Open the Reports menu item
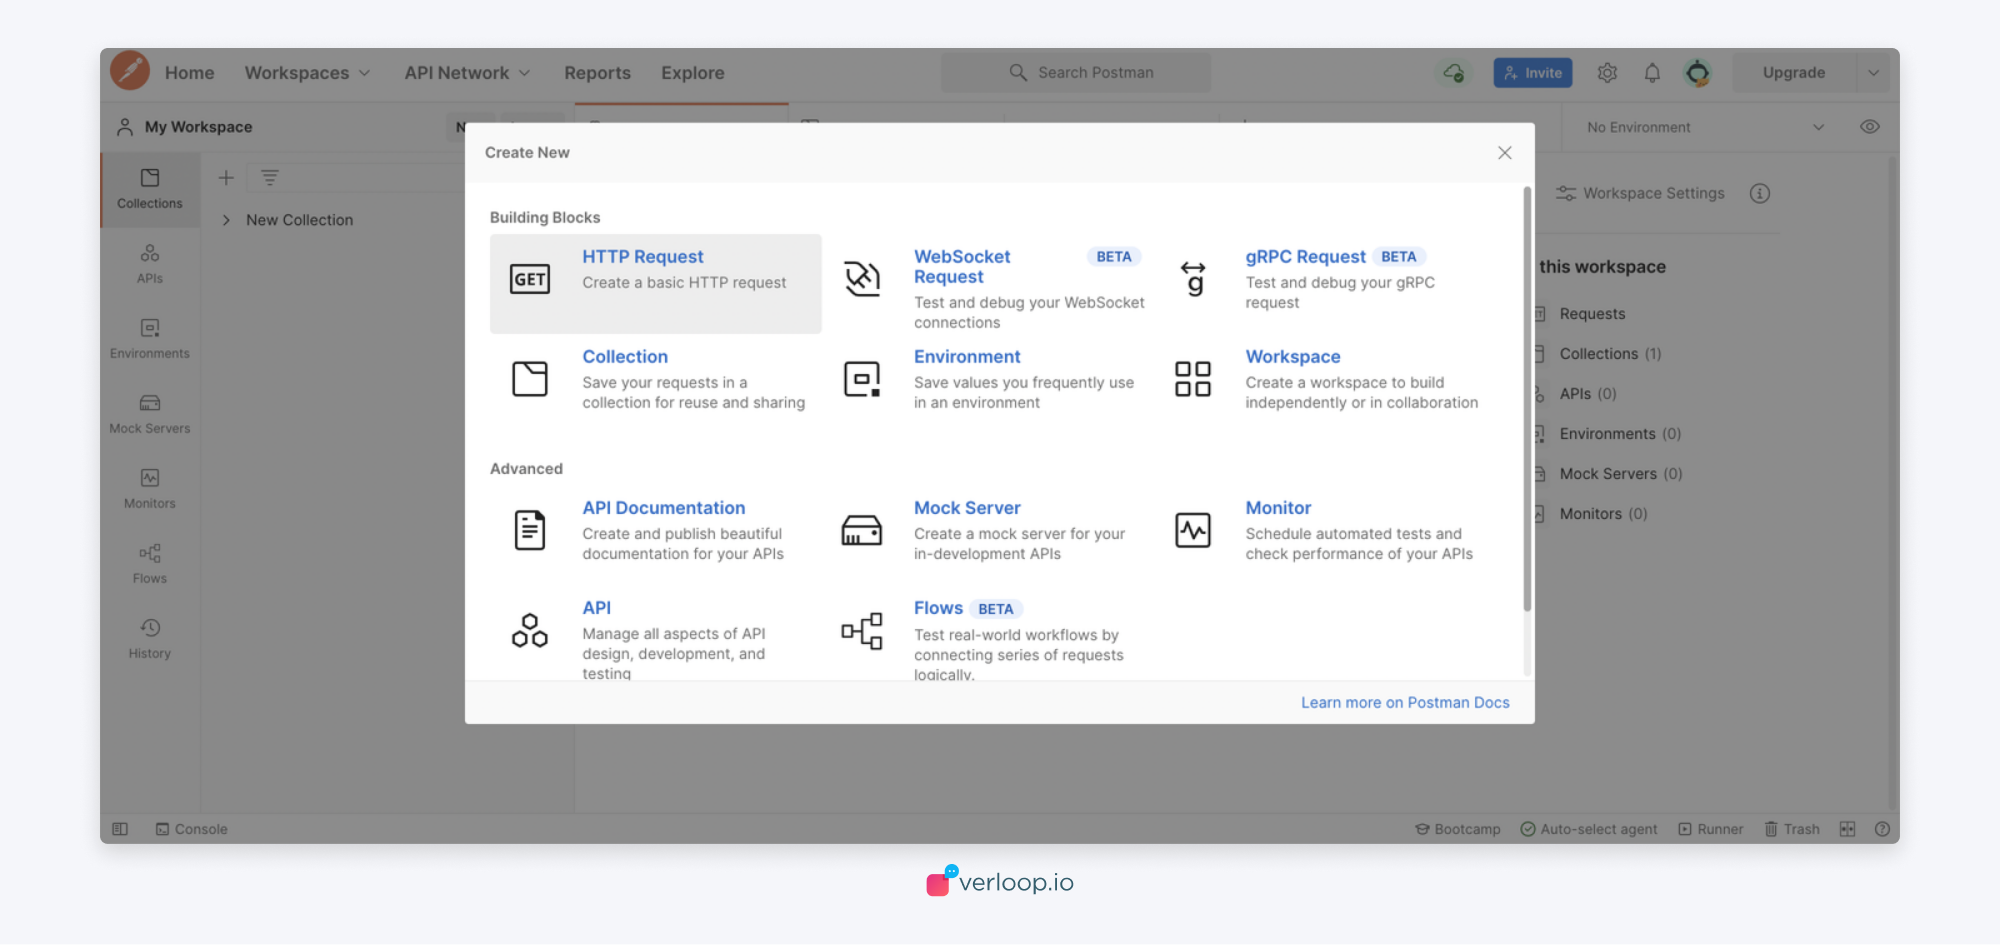2000x945 pixels. tap(598, 73)
